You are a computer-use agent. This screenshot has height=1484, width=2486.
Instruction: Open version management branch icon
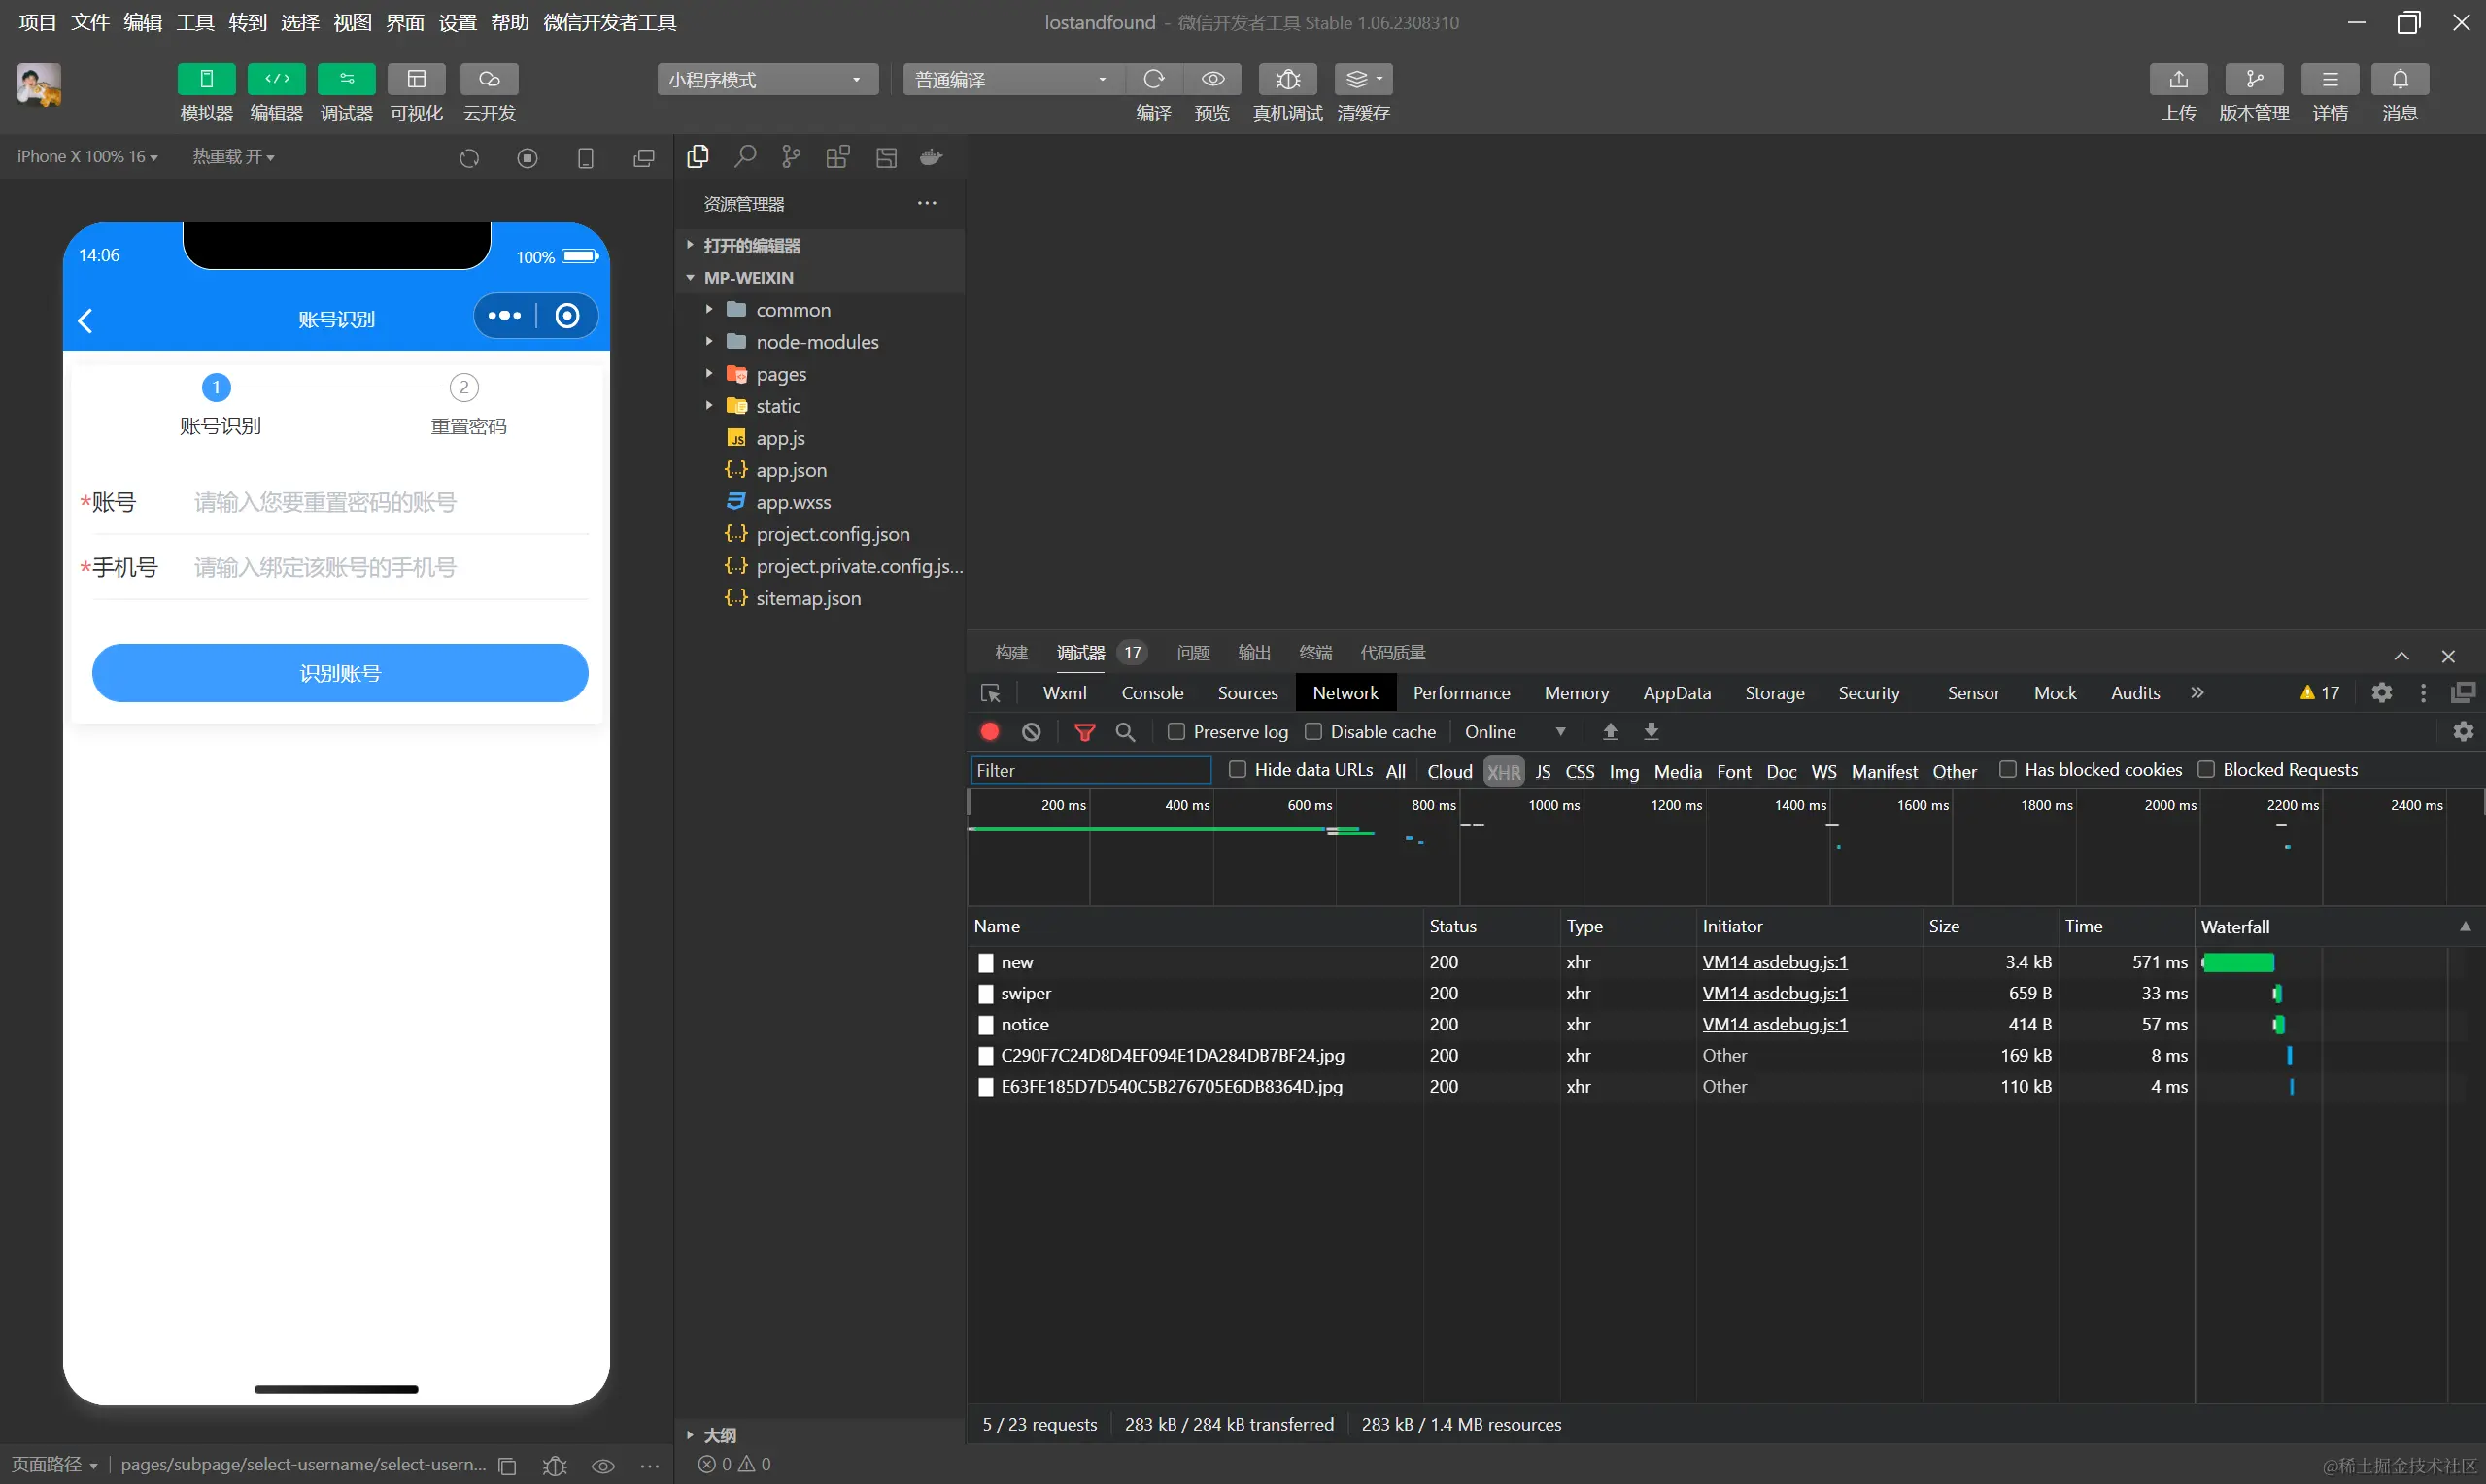tap(2253, 79)
